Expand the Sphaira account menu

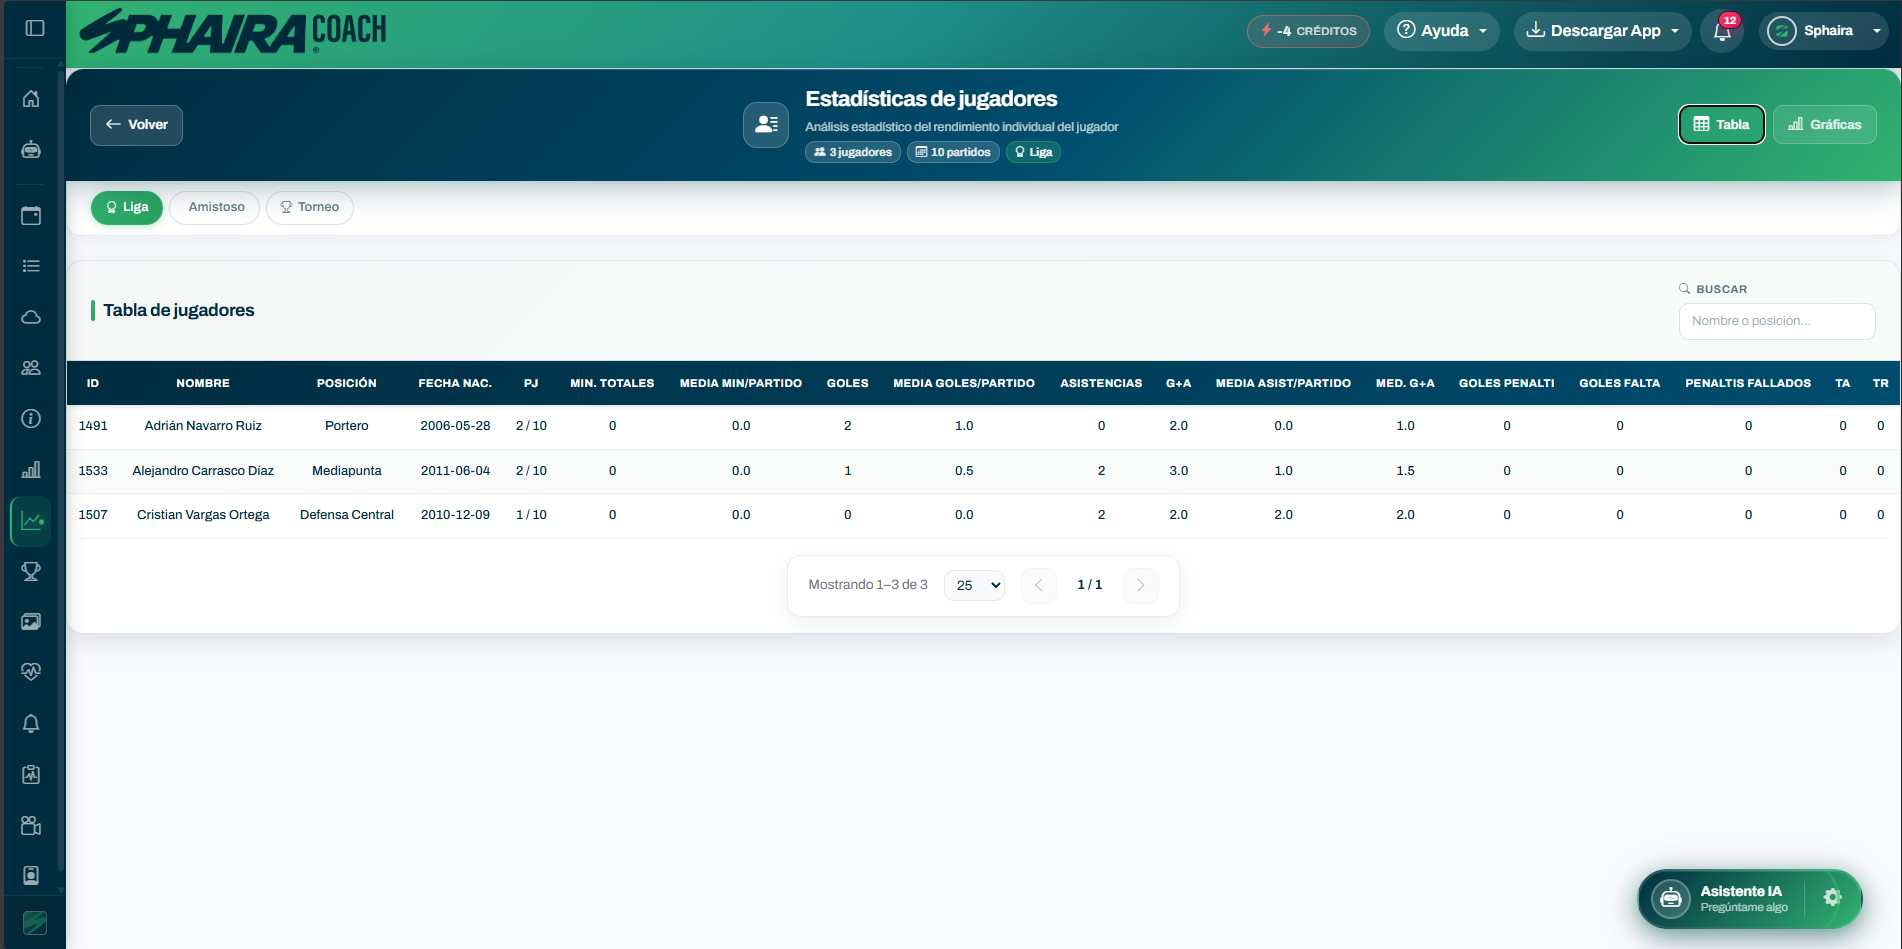pos(1824,30)
